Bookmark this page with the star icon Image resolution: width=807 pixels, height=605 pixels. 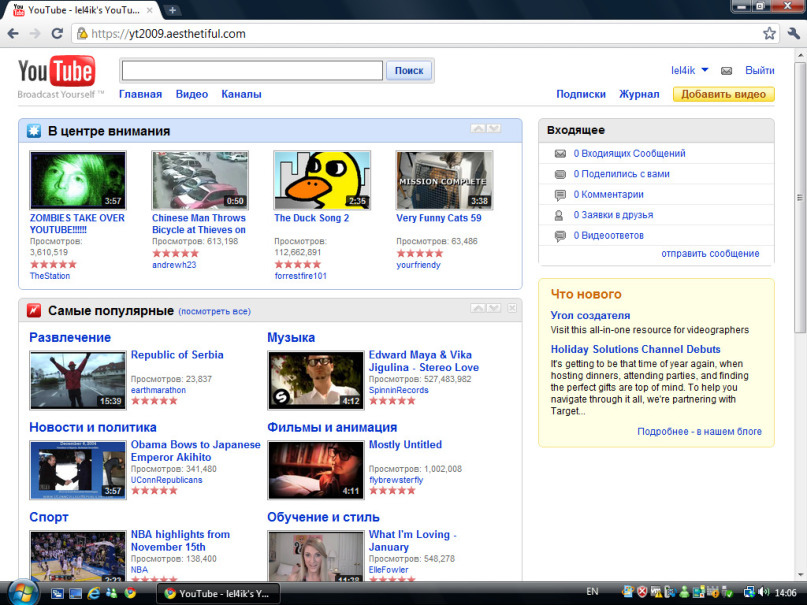click(x=769, y=34)
